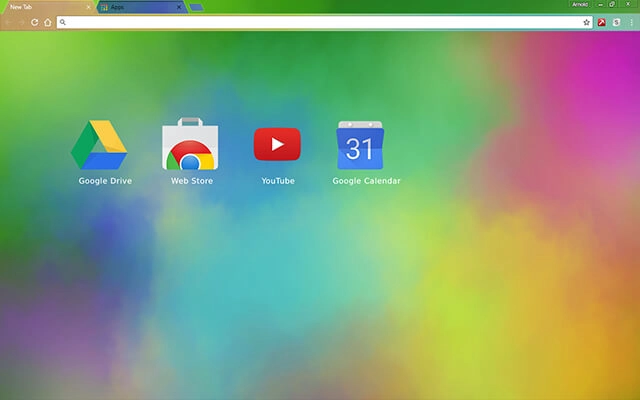Click the Google Drive label
640x400 pixels.
[x=105, y=181]
